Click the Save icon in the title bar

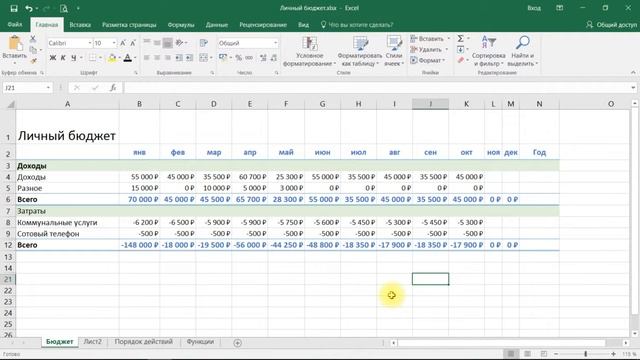click(x=14, y=8)
